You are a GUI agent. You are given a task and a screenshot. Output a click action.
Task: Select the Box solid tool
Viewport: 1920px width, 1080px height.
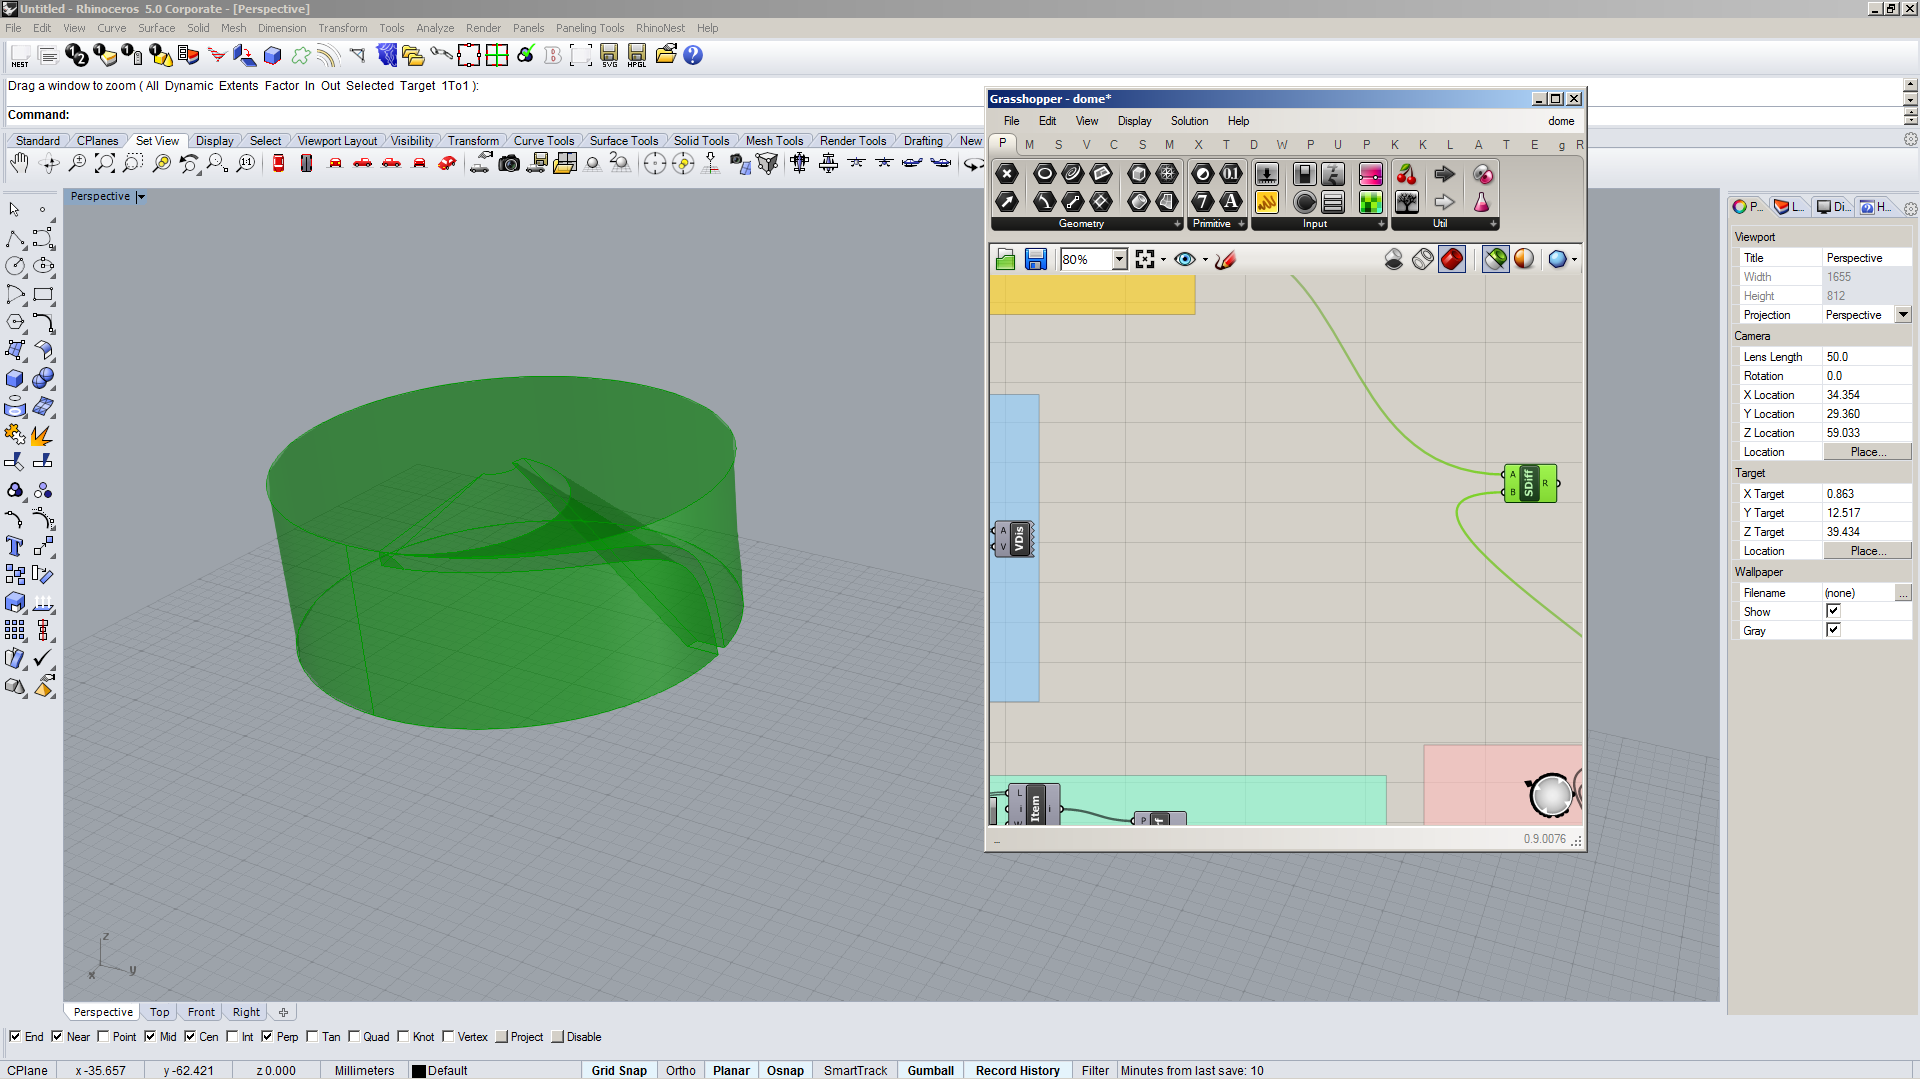pyautogui.click(x=15, y=379)
